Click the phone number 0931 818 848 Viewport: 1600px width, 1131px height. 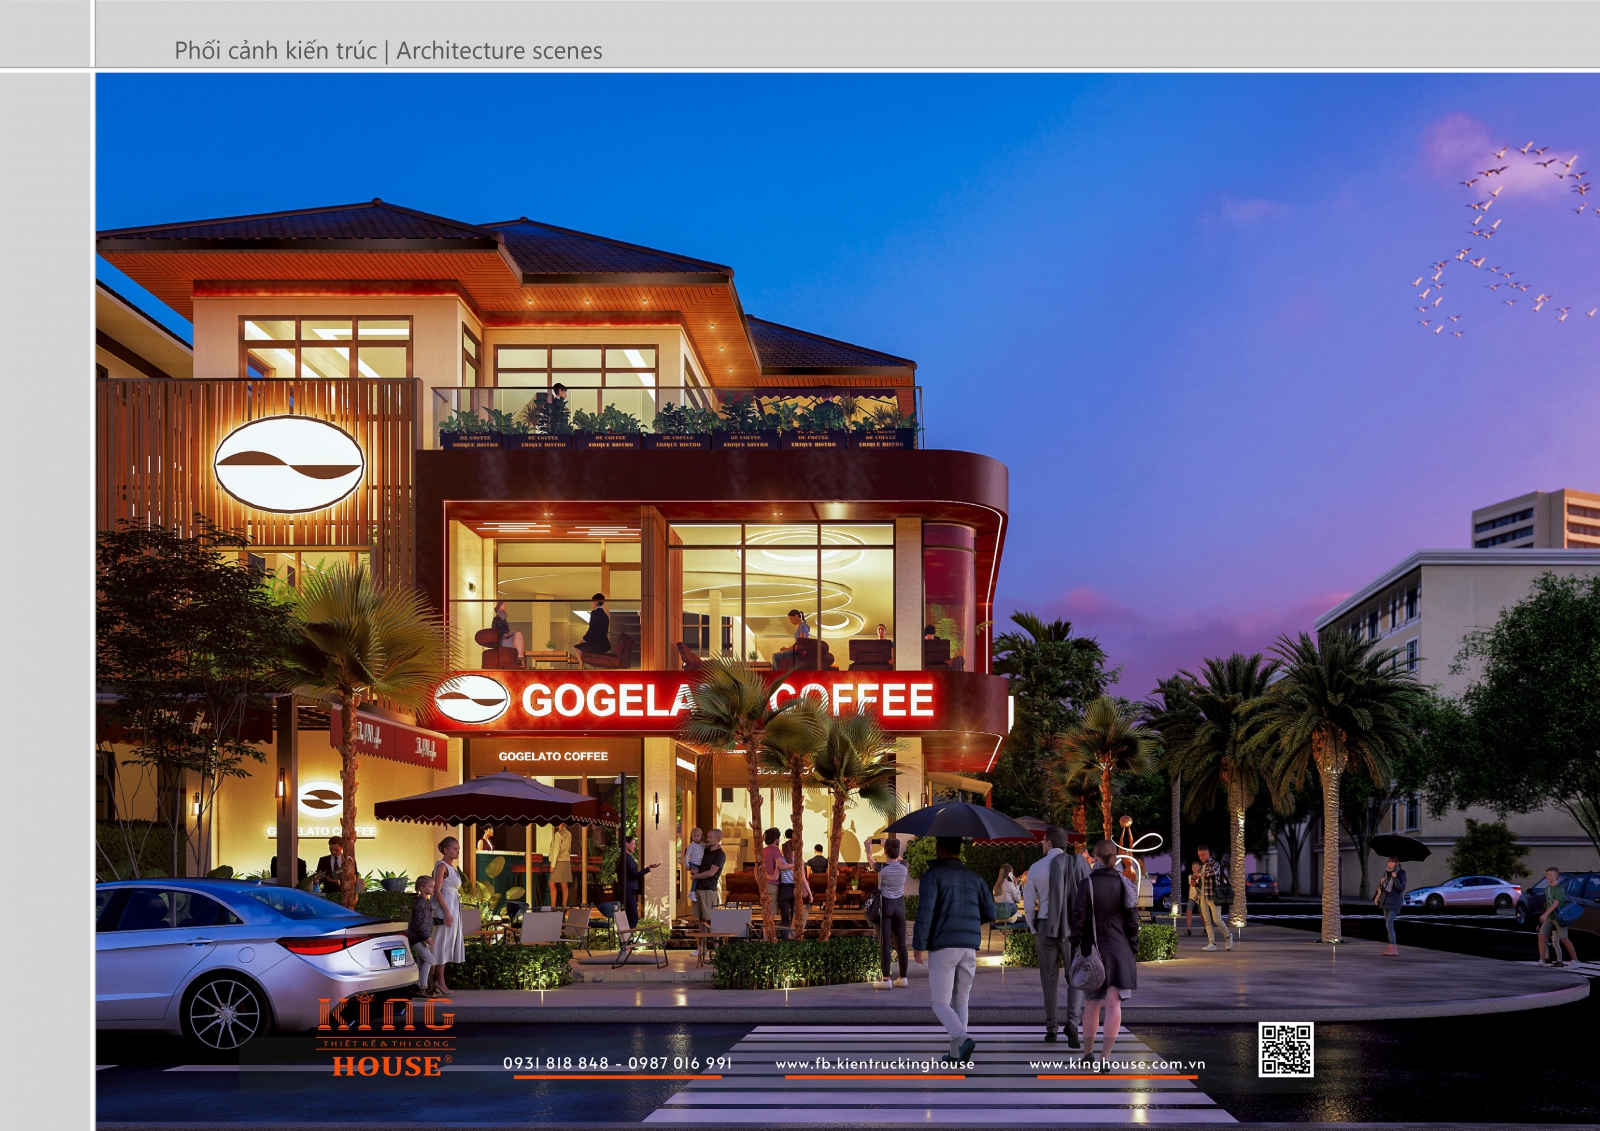click(x=556, y=1063)
